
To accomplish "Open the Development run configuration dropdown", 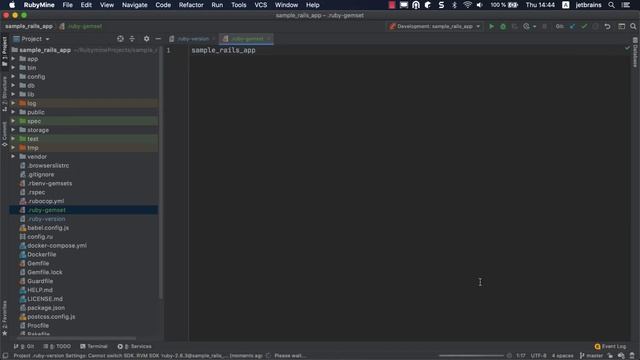I will (x=434, y=27).
